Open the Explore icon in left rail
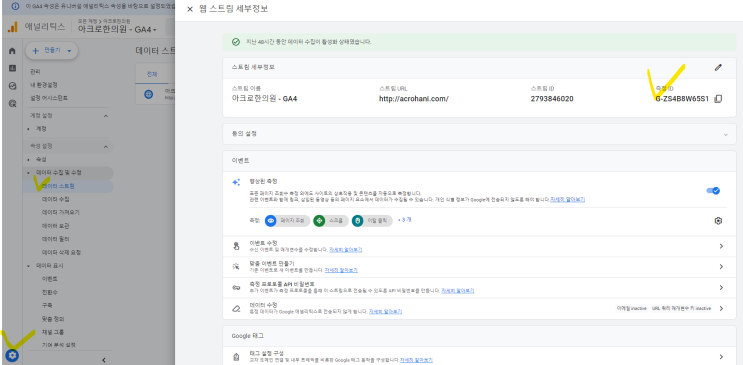Screen dimensions: 743x365 12,86
